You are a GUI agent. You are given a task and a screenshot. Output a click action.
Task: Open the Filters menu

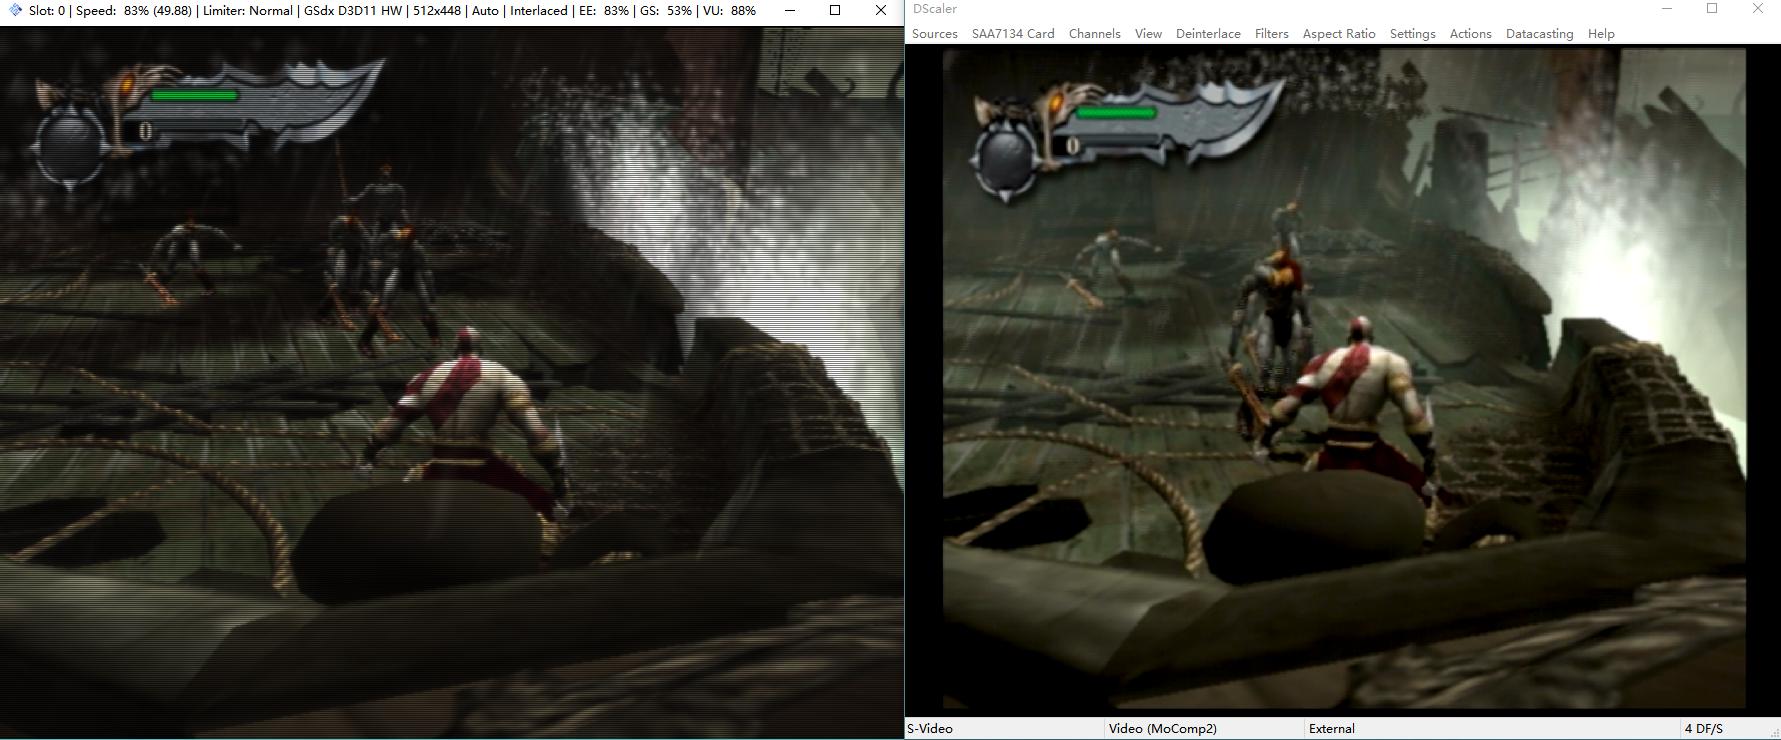coord(1271,34)
